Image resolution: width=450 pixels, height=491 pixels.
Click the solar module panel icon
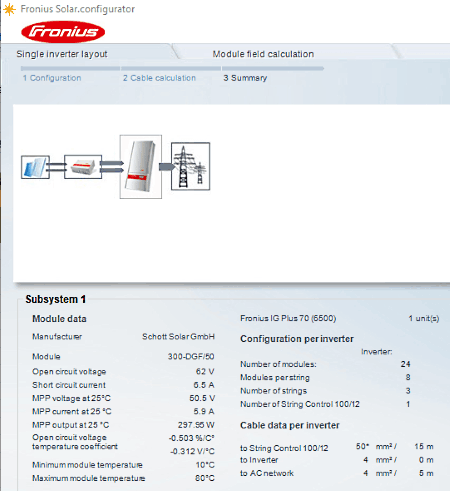35,167
